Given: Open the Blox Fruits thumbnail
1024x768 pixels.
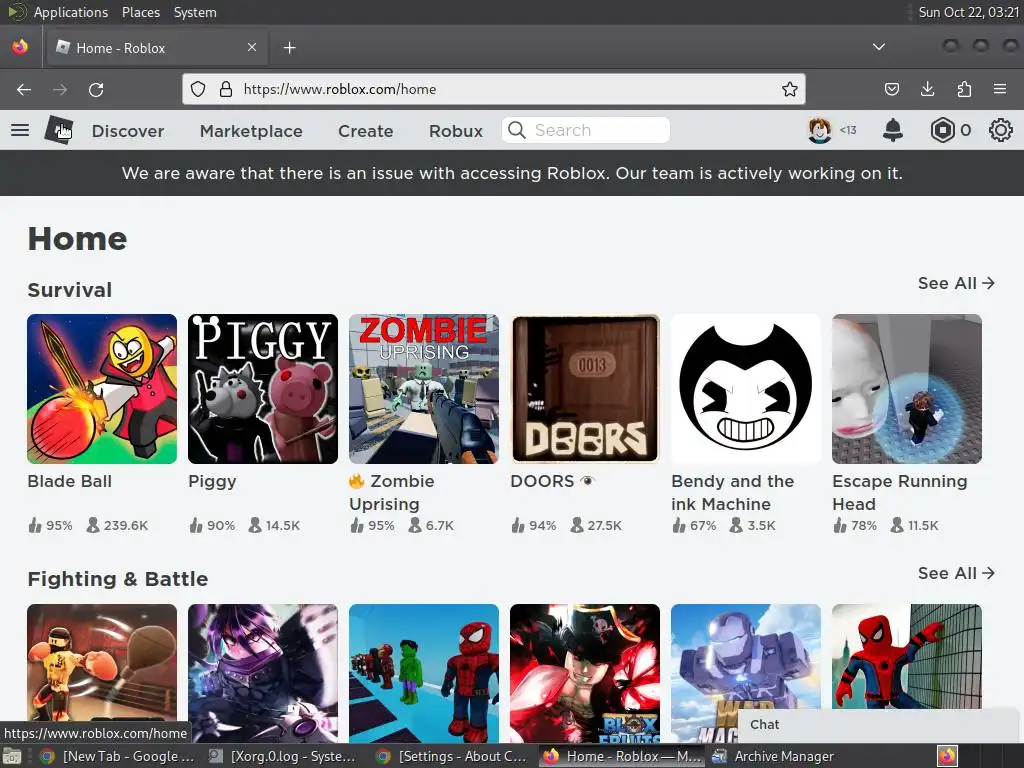Looking at the screenshot, I should tap(584, 673).
